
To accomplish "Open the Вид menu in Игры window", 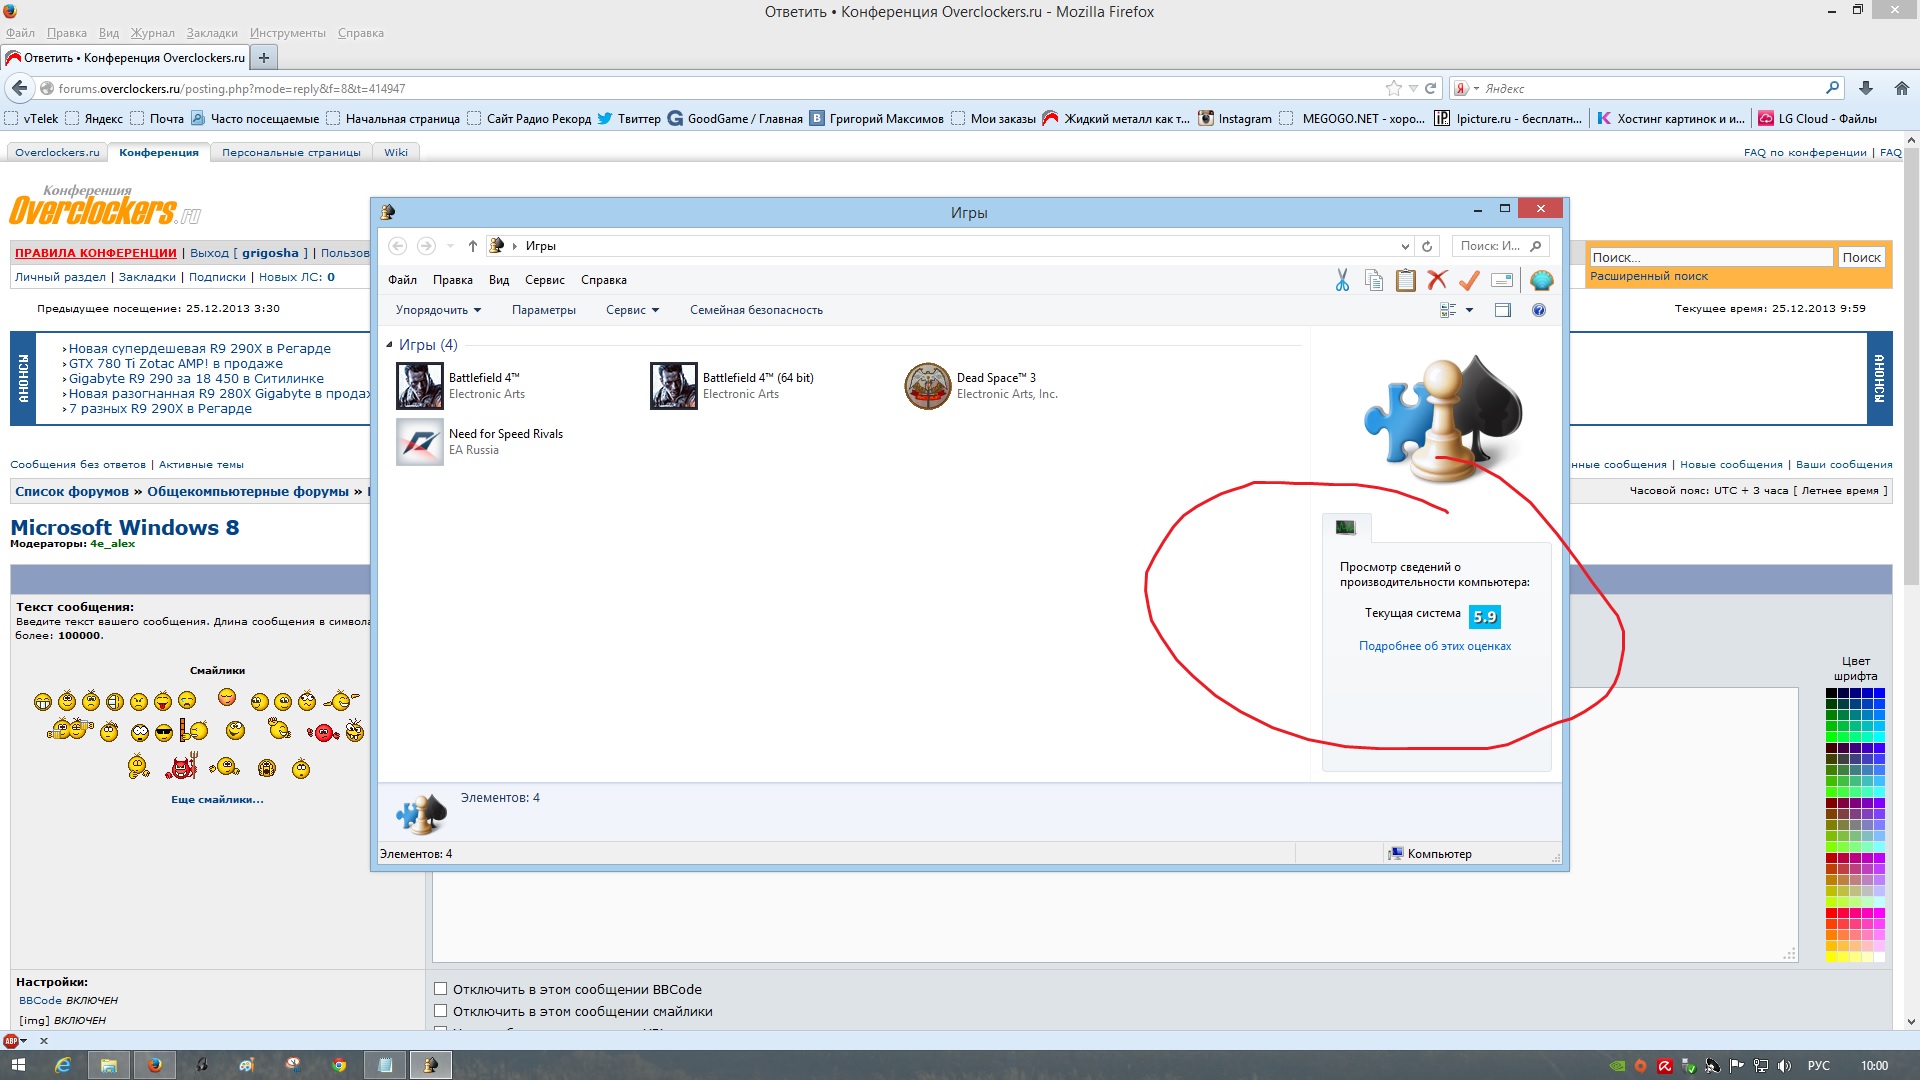I will (498, 280).
